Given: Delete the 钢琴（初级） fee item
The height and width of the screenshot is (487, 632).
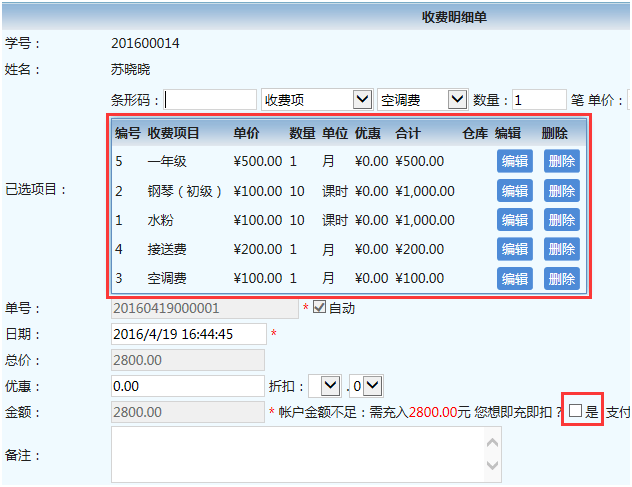Looking at the screenshot, I should [x=561, y=191].
